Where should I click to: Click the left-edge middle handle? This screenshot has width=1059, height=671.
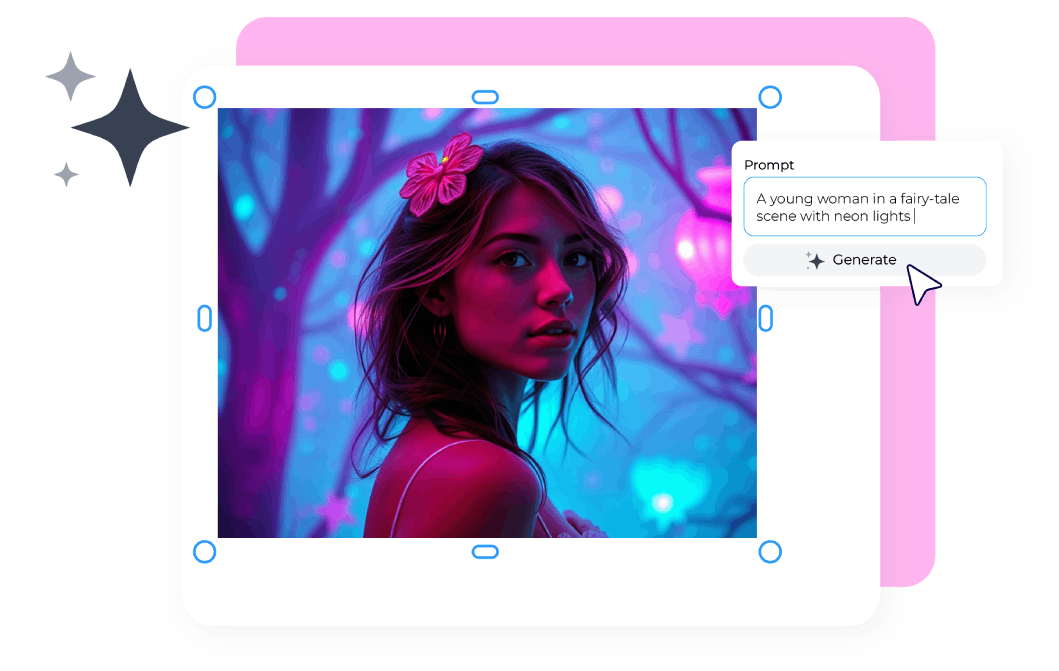(205, 320)
